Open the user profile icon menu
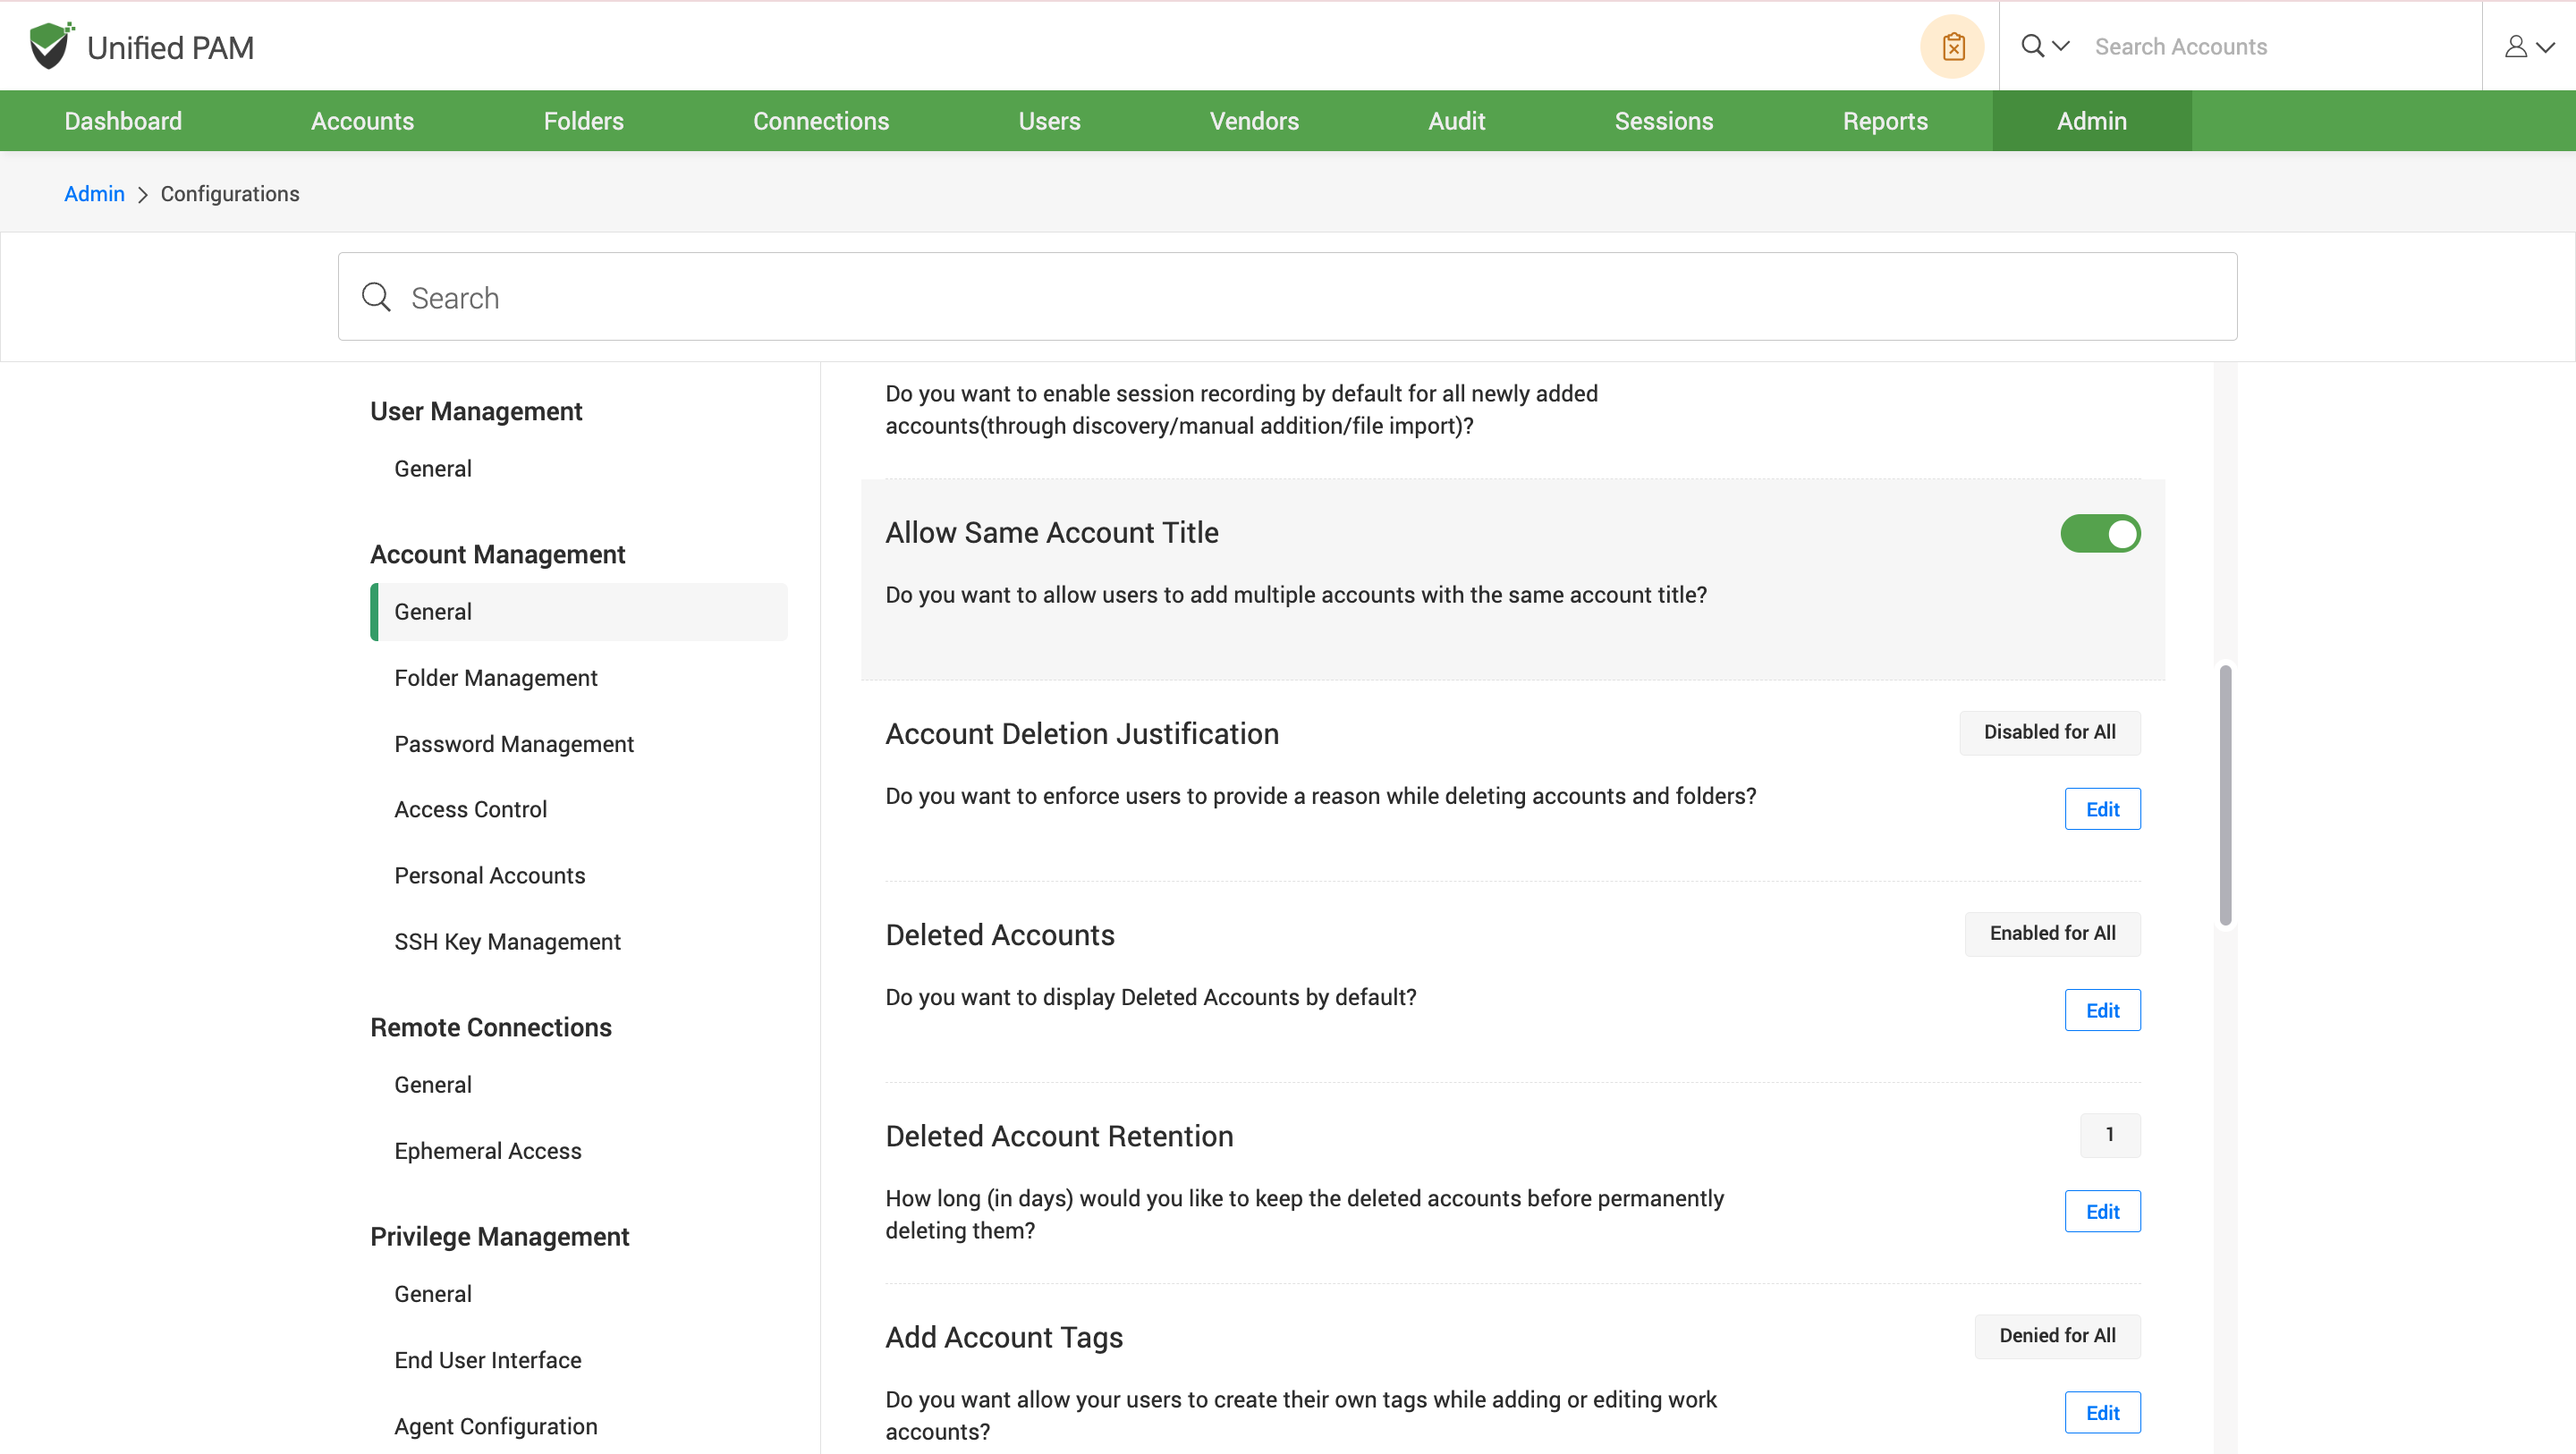The height and width of the screenshot is (1454, 2576). pos(2515,47)
